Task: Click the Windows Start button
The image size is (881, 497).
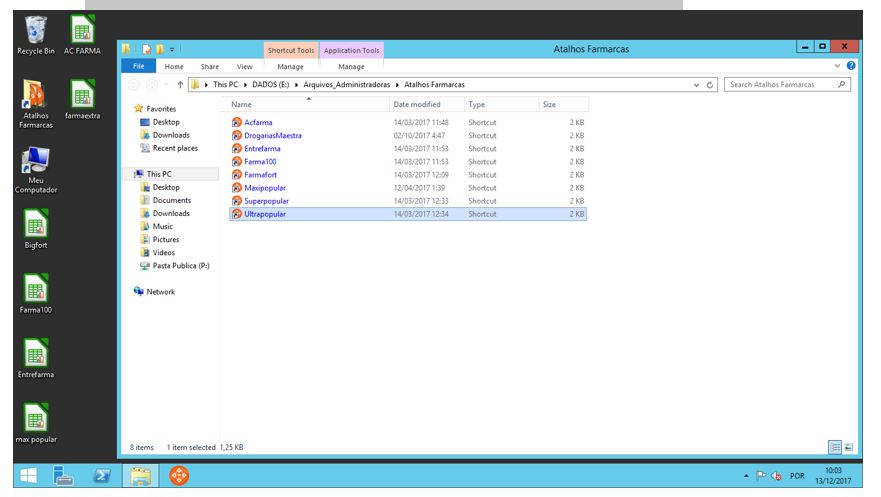Action: pyautogui.click(x=27, y=476)
